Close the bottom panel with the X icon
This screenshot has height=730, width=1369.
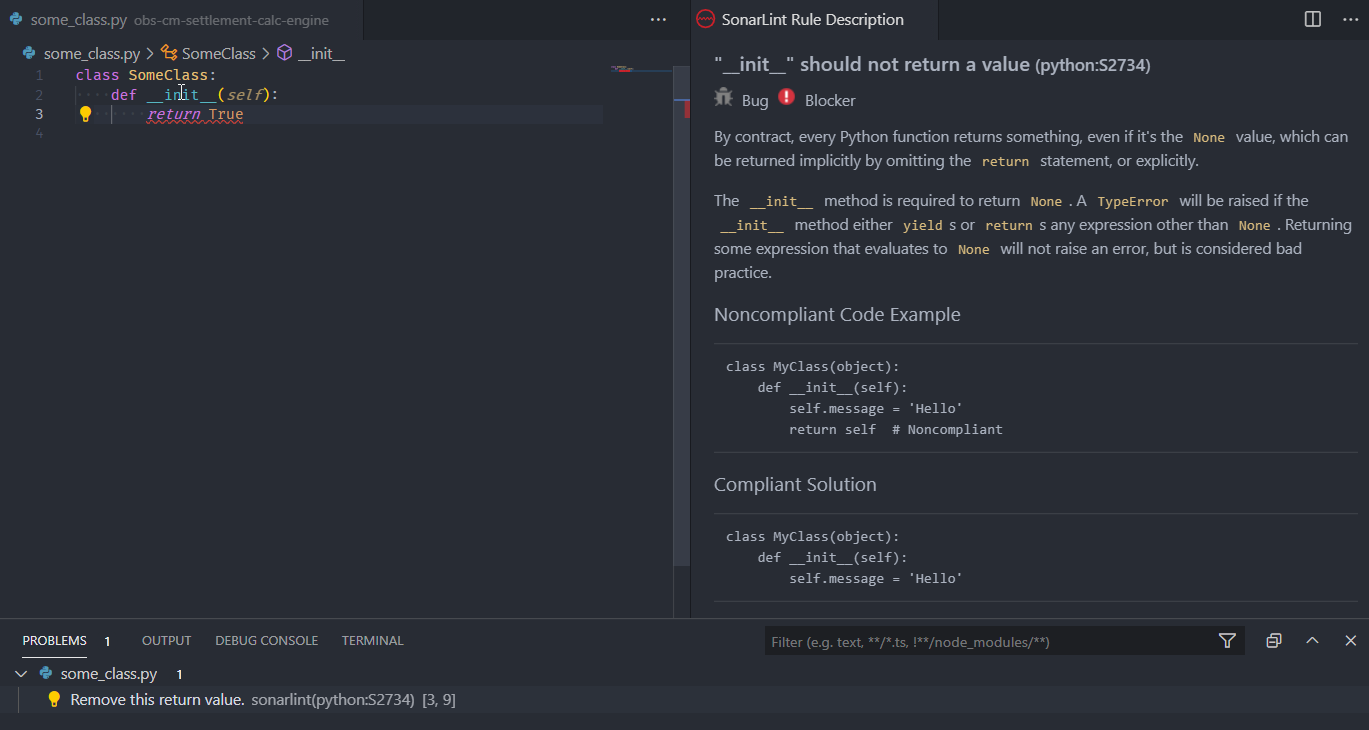point(1350,641)
